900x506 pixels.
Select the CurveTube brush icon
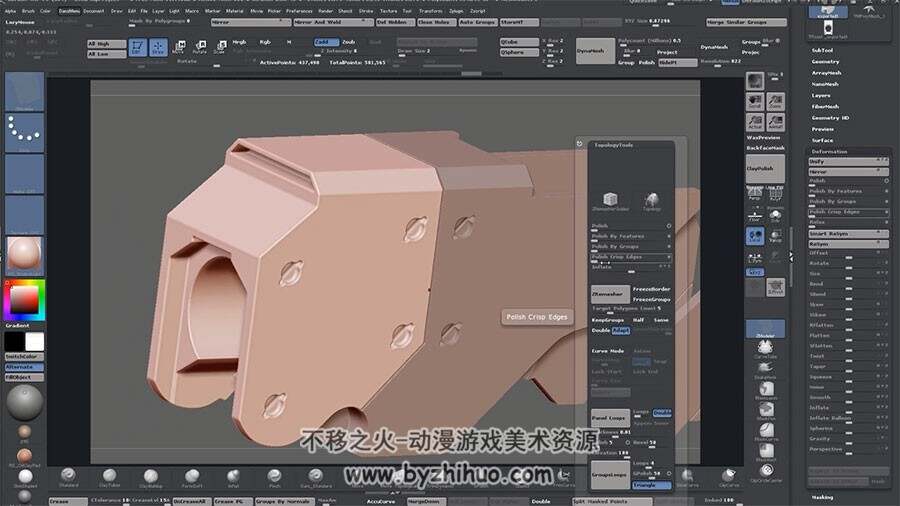(765, 349)
